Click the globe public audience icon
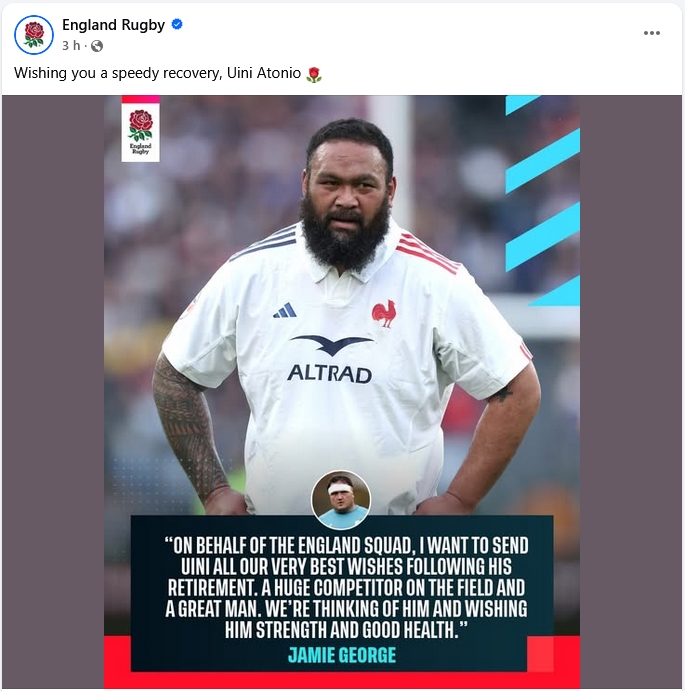Image resolution: width=685 pixels, height=691 pixels. 97,46
